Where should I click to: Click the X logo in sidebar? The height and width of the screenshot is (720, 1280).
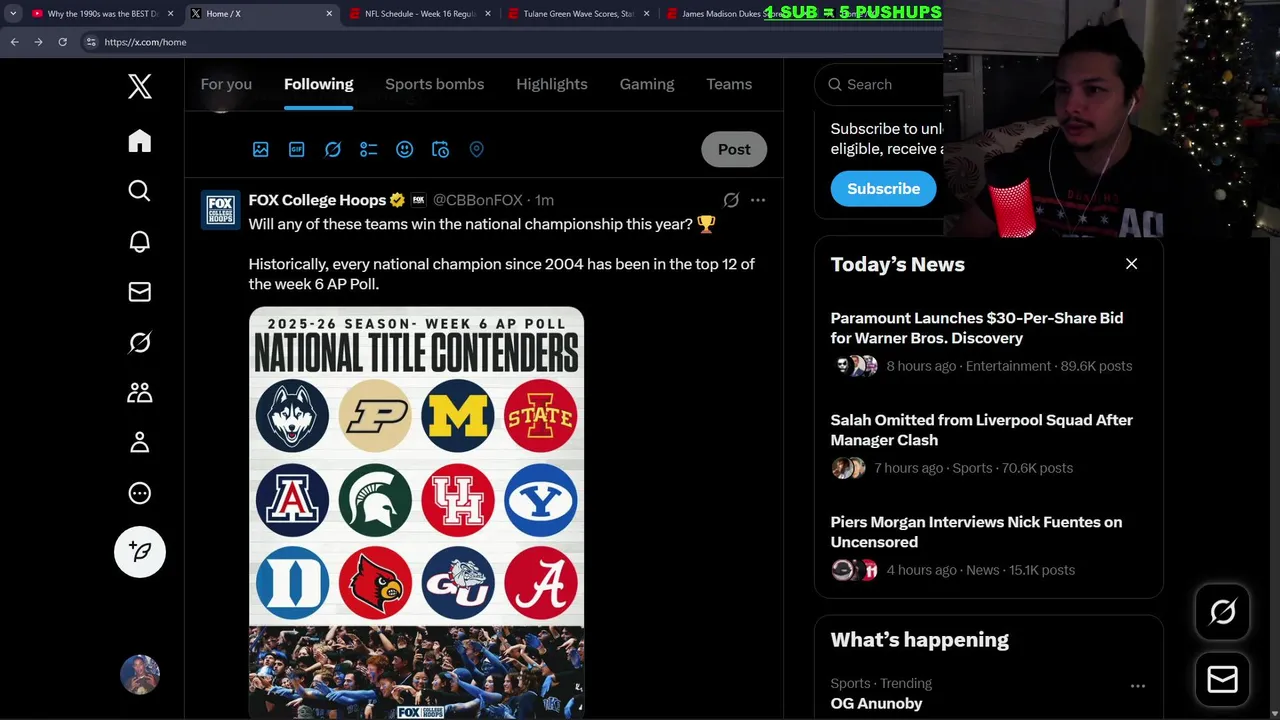pyautogui.click(x=140, y=86)
